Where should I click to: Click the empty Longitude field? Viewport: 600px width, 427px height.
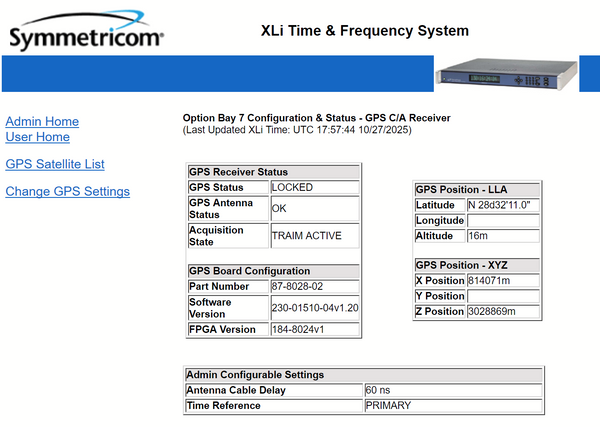(503, 220)
